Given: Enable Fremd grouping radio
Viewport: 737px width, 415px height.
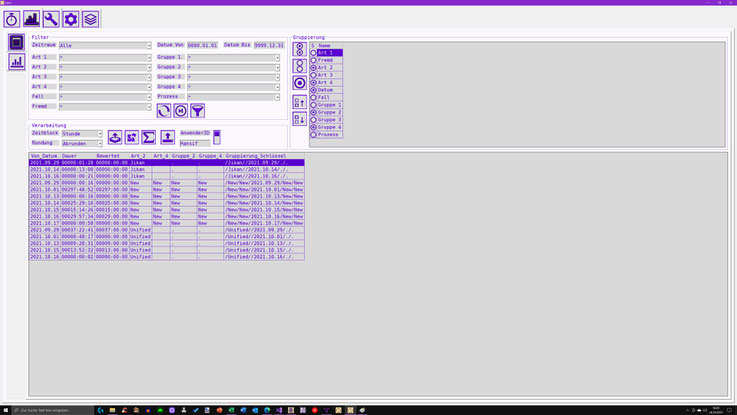Looking at the screenshot, I should click(x=314, y=60).
